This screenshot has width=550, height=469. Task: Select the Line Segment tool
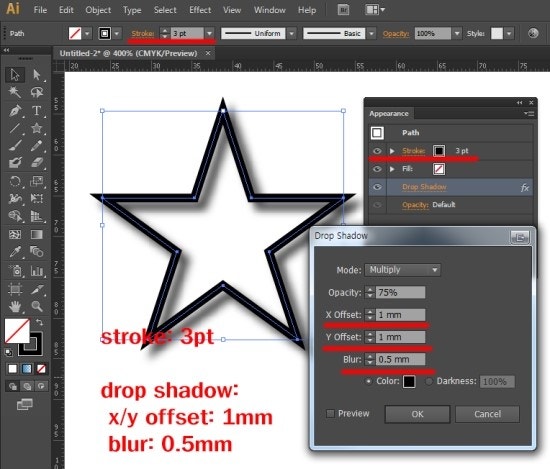[15, 128]
